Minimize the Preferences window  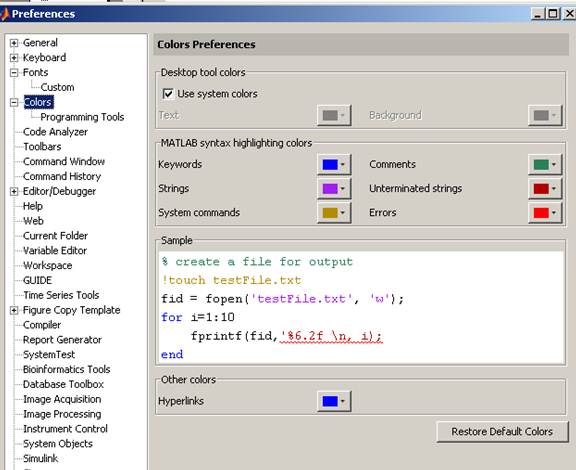(x=537, y=14)
